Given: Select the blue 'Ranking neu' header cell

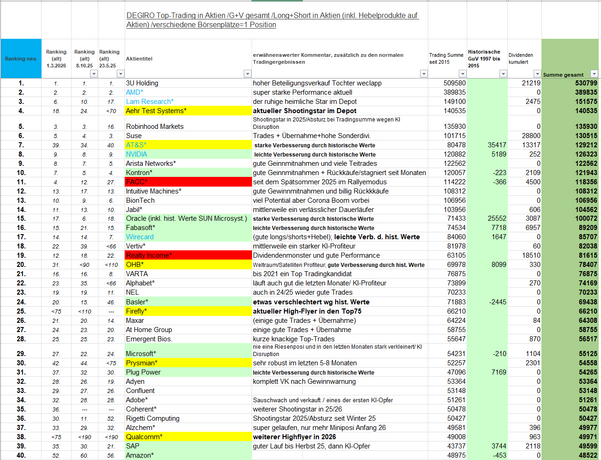Looking at the screenshot, I should [21, 59].
